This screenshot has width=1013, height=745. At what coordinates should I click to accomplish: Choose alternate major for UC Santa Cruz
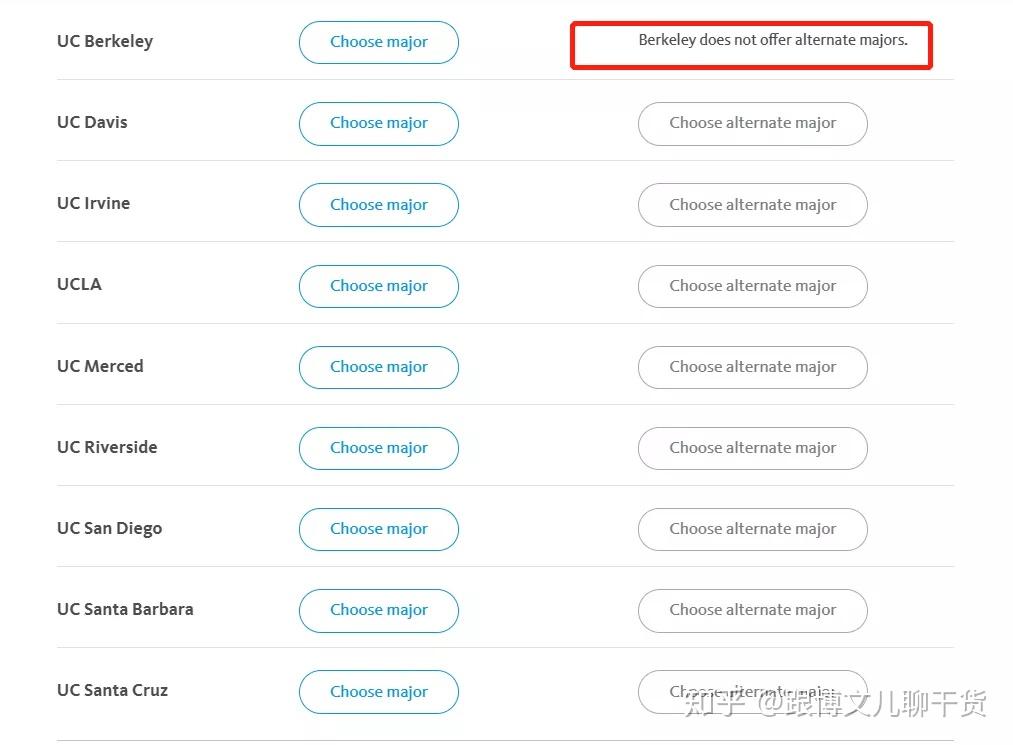752,691
